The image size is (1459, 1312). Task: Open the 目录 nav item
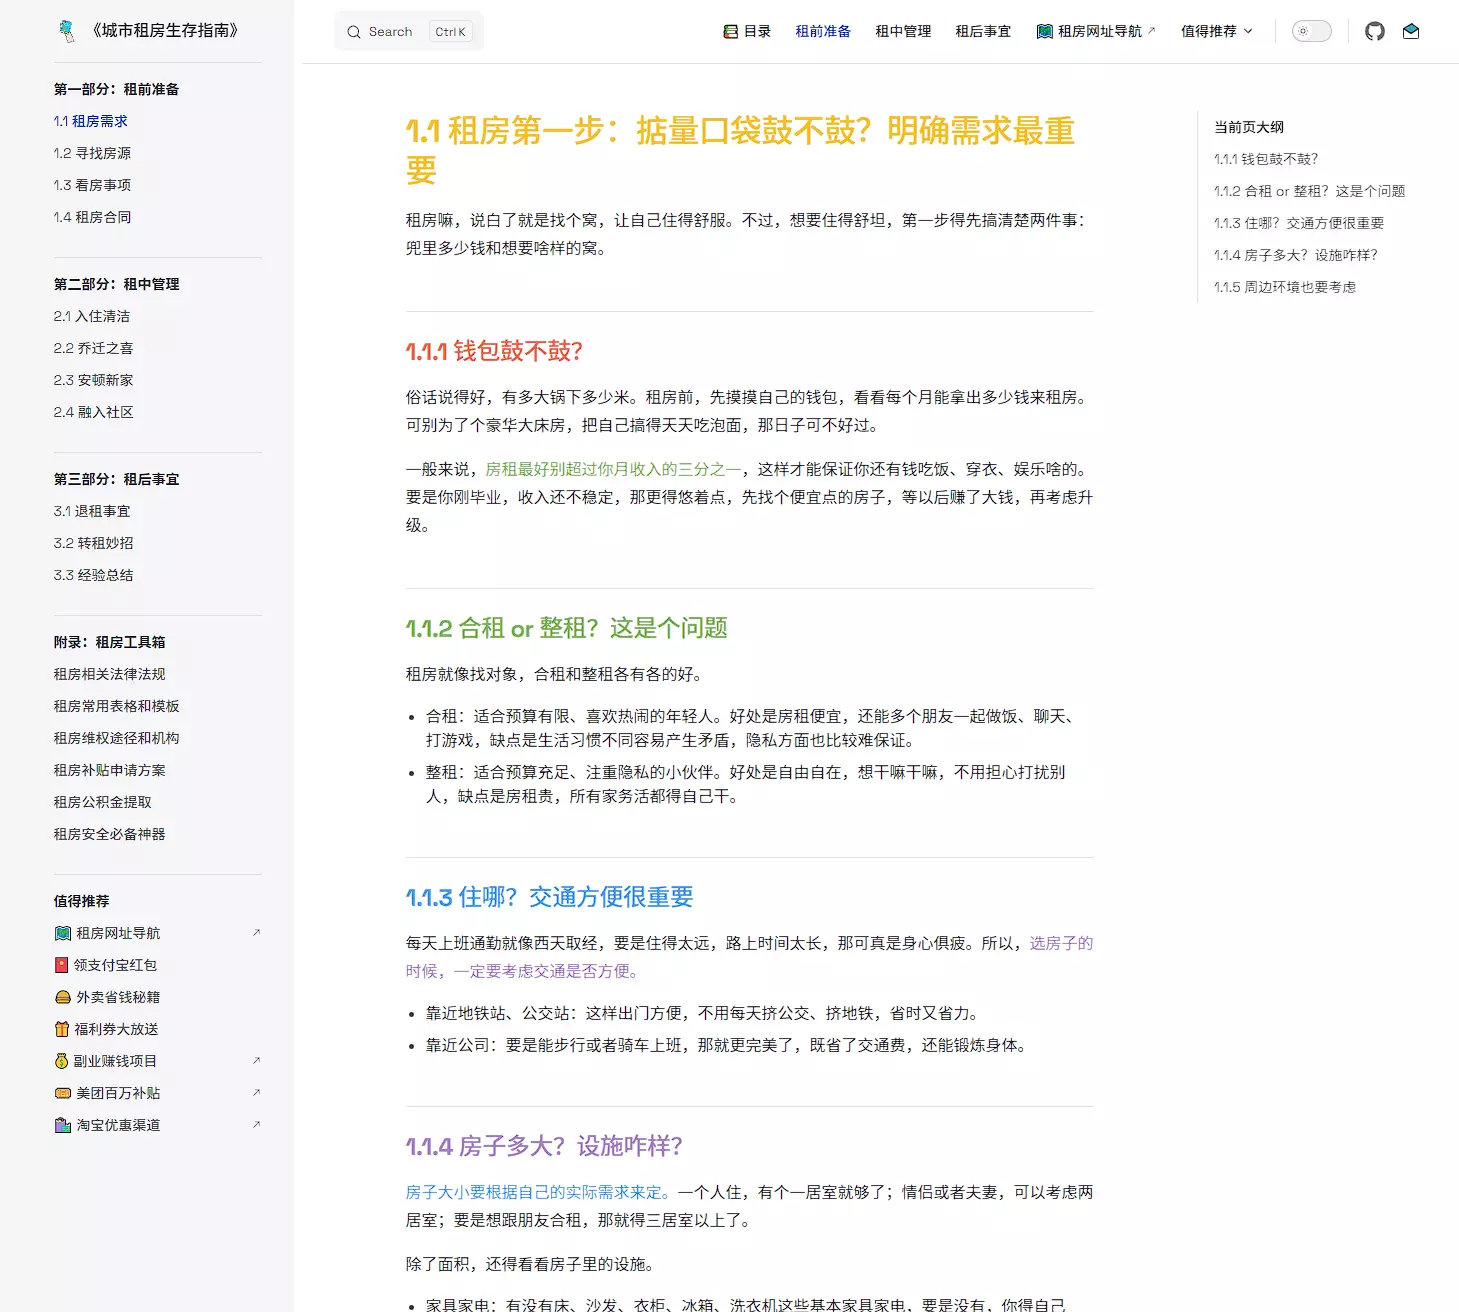[747, 31]
